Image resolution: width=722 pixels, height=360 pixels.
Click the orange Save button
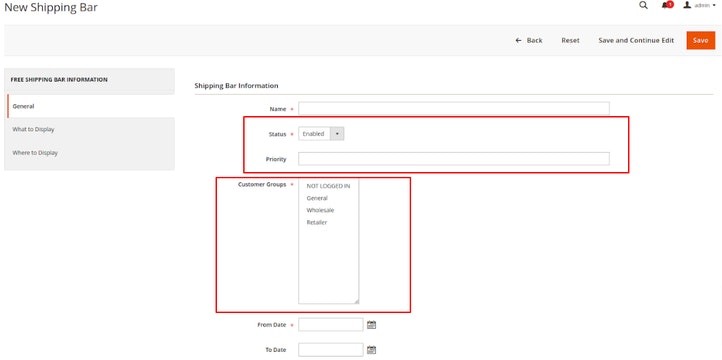pyautogui.click(x=700, y=41)
